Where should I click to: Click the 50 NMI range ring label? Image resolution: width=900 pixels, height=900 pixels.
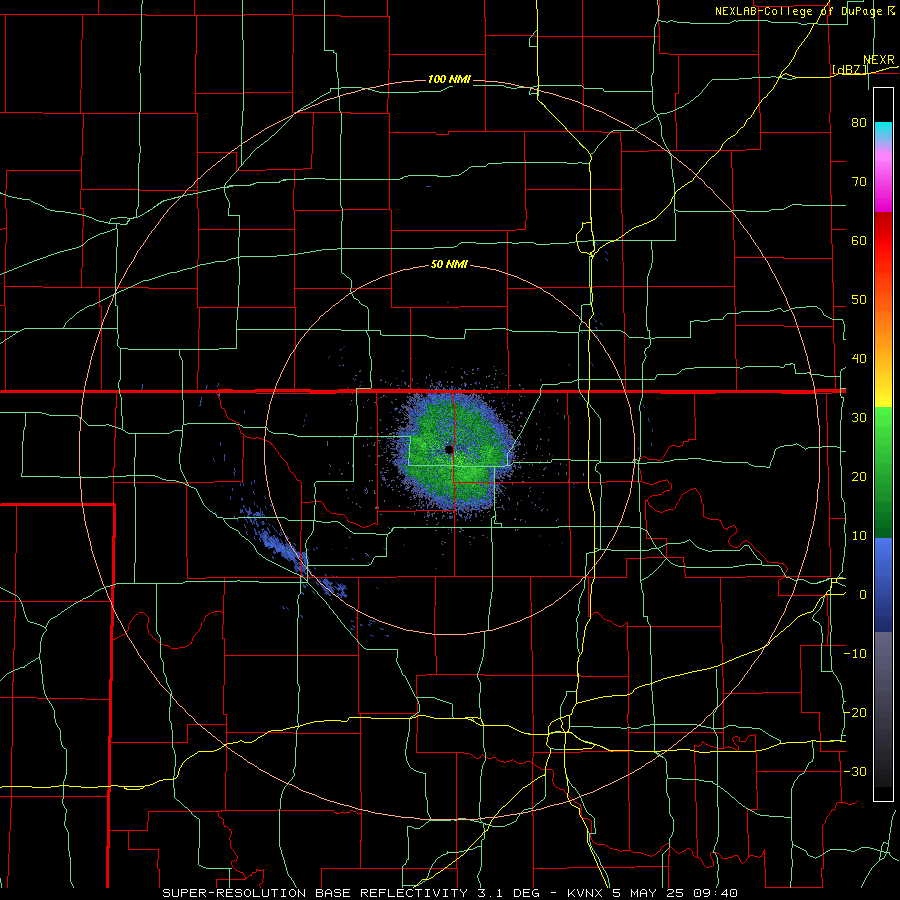(x=449, y=265)
